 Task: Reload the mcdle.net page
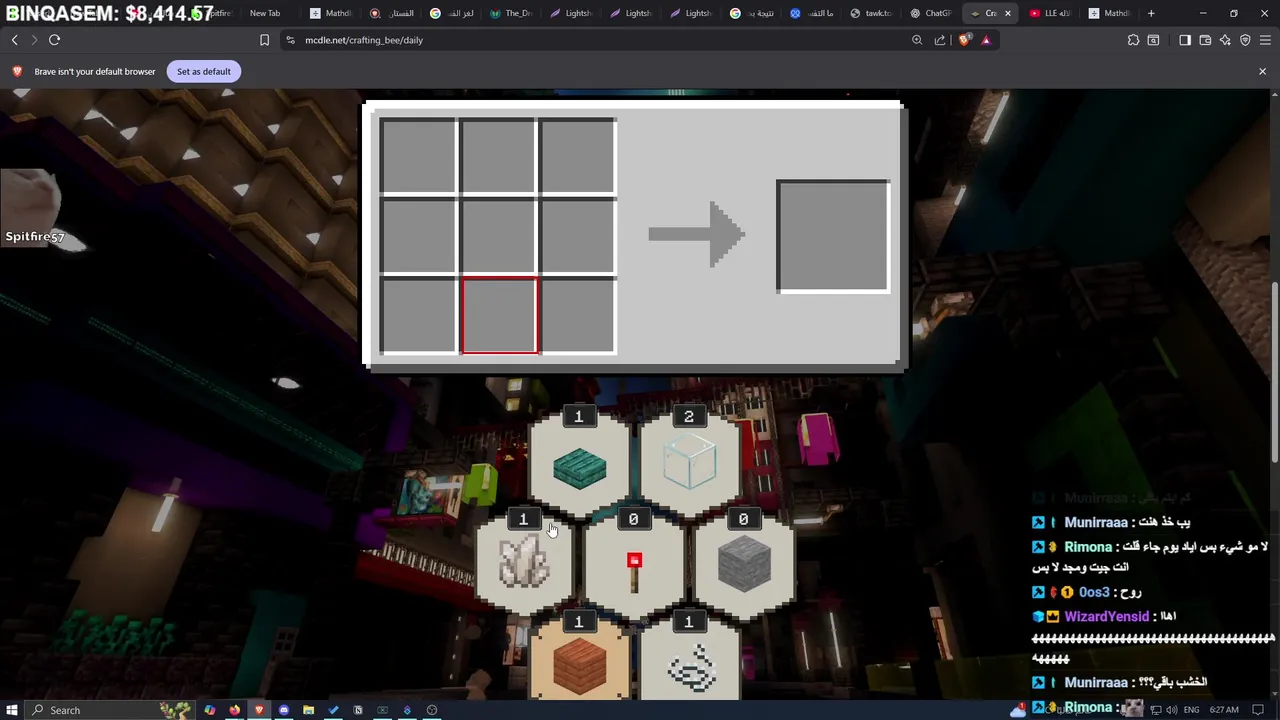[54, 40]
